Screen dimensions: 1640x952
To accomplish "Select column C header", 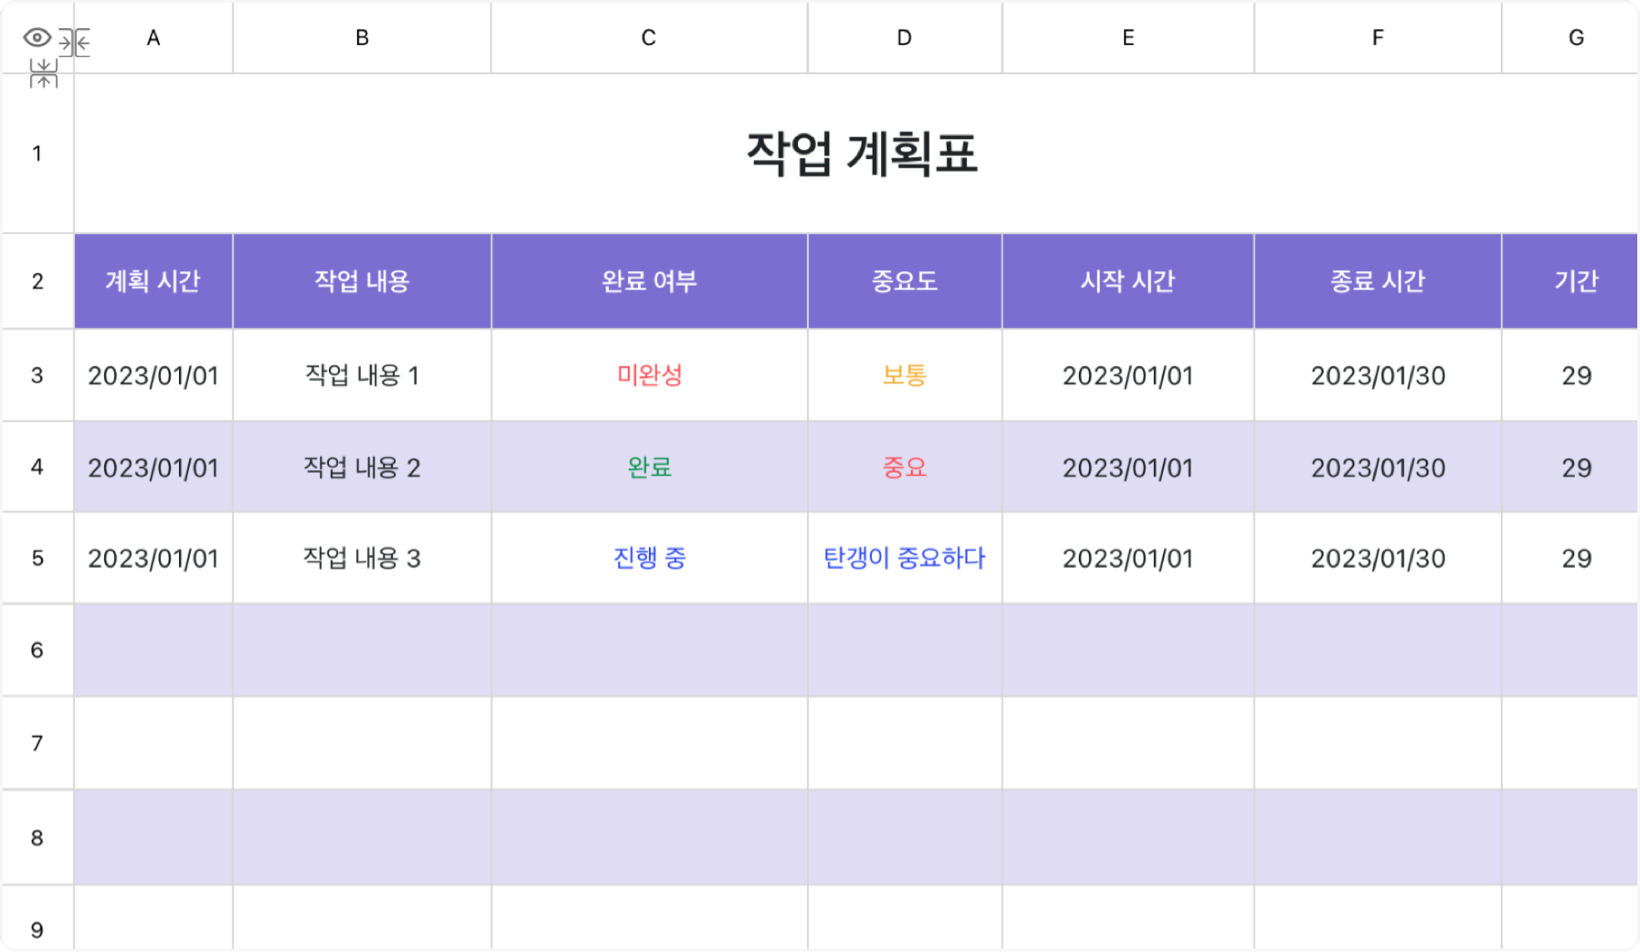I will click(x=649, y=38).
